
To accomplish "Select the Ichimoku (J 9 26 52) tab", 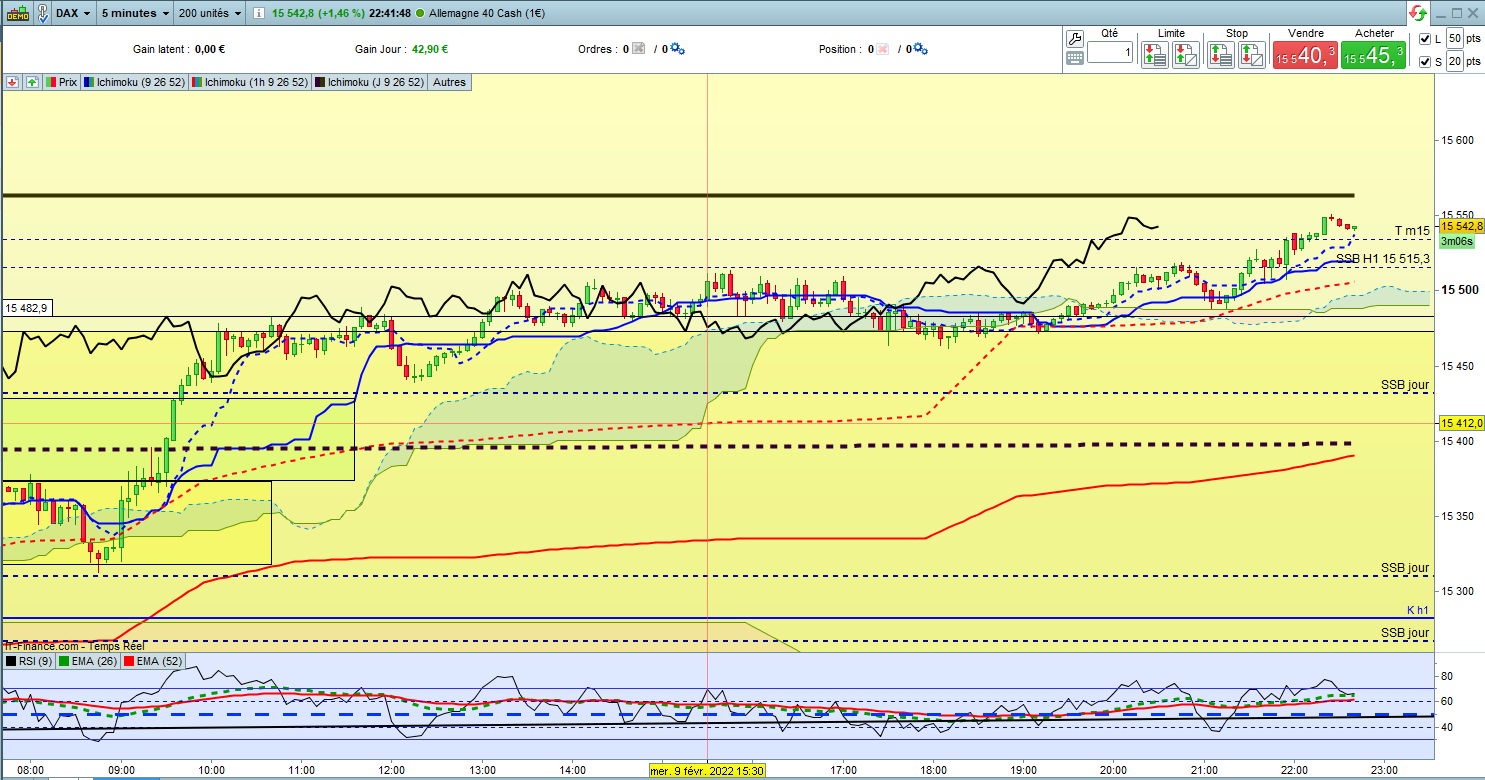I will tap(369, 82).
